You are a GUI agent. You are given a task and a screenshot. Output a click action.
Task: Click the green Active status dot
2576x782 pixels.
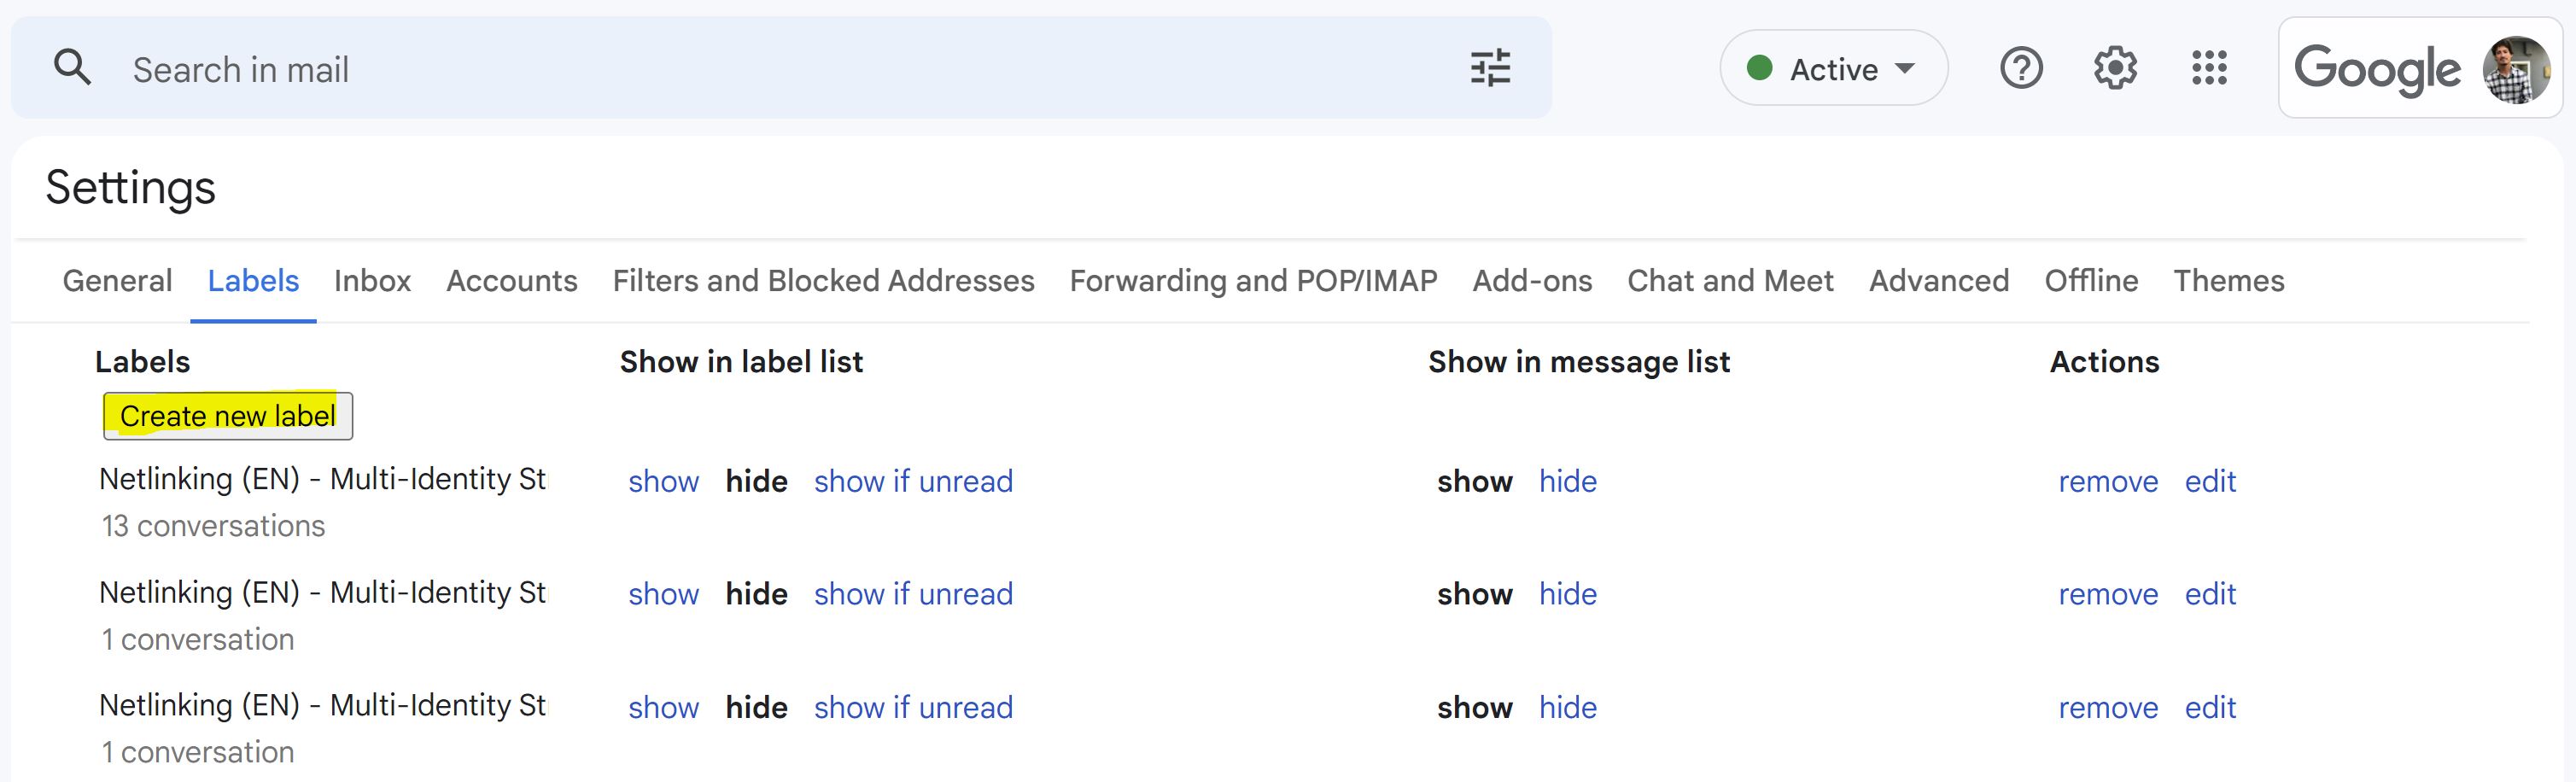1759,68
